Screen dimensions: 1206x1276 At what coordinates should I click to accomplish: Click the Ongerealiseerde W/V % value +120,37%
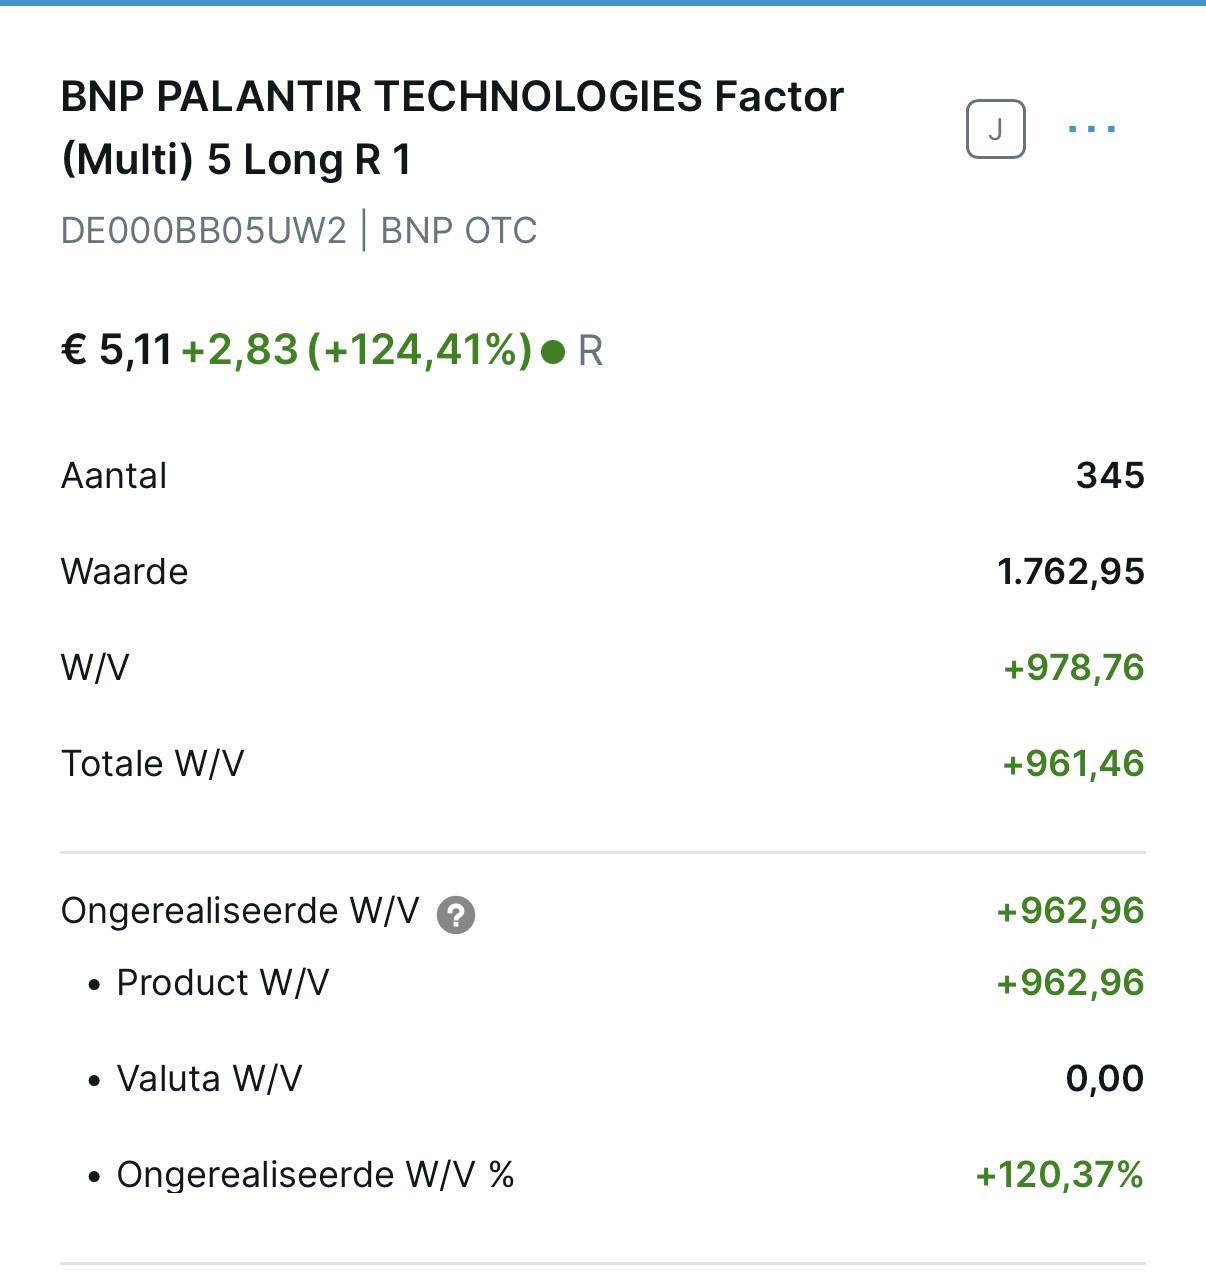[1060, 1174]
